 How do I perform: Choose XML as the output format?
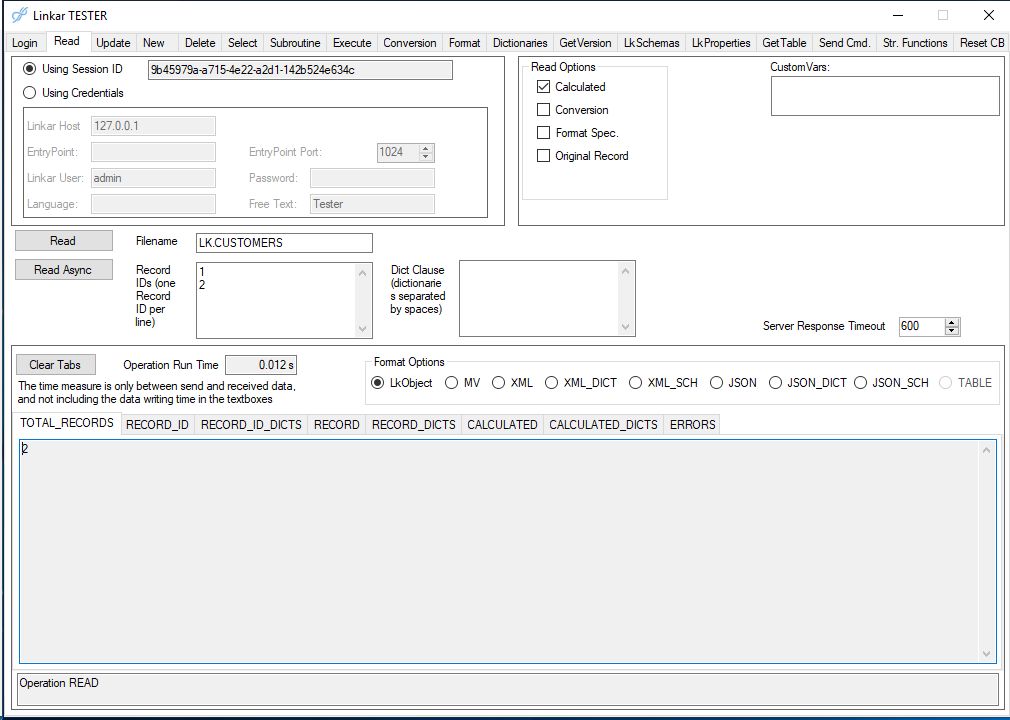click(x=498, y=383)
